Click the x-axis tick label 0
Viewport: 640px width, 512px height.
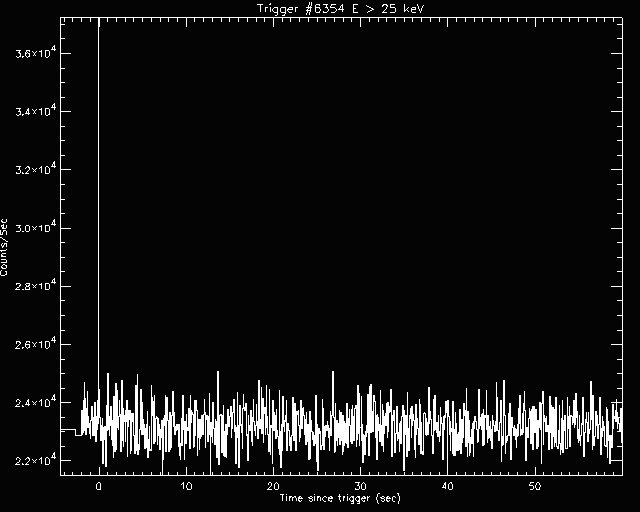[99, 486]
